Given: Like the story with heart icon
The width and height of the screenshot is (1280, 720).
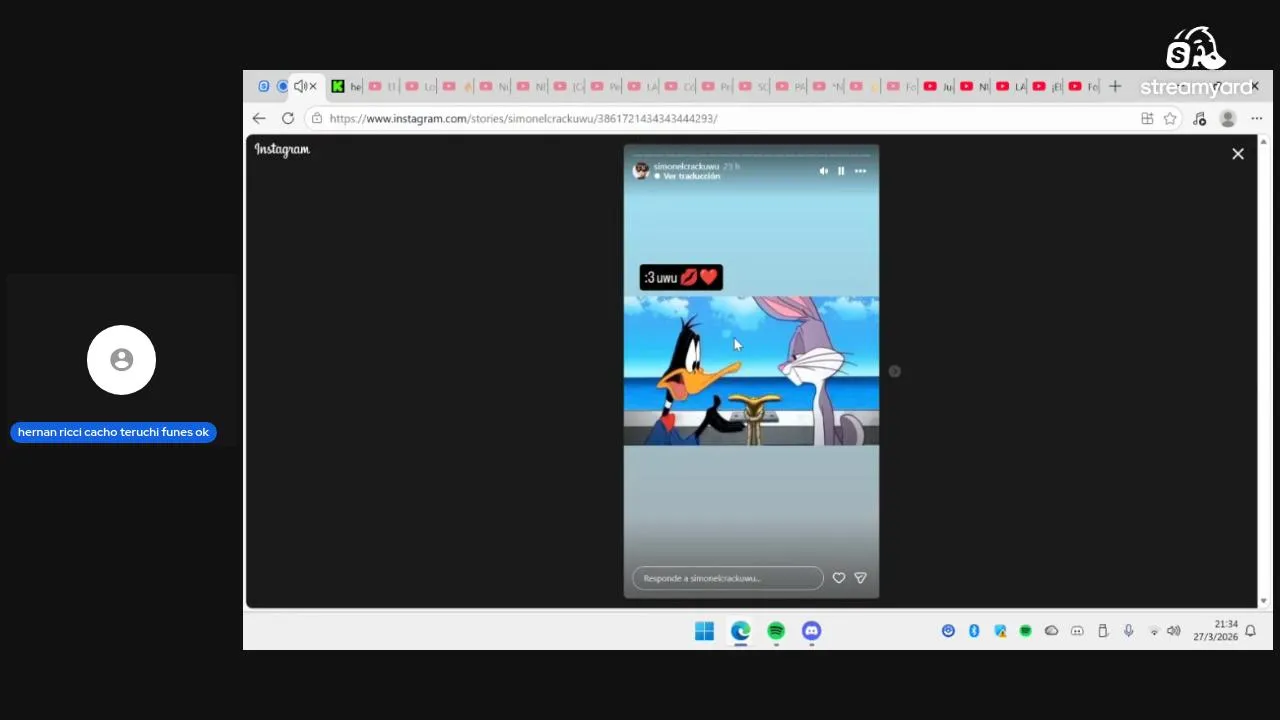Looking at the screenshot, I should coord(839,578).
